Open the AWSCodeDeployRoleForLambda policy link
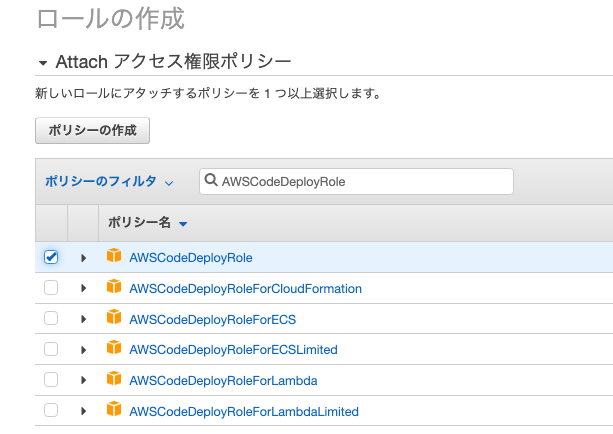613x434 pixels. coord(223,380)
